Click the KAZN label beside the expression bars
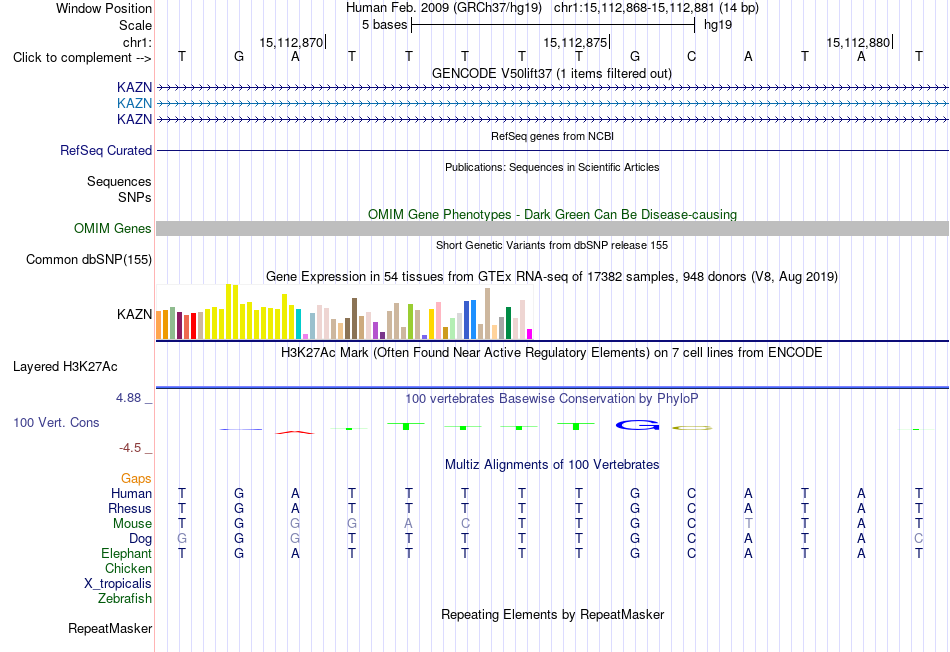Viewport: 950px width, 652px height. point(135,314)
